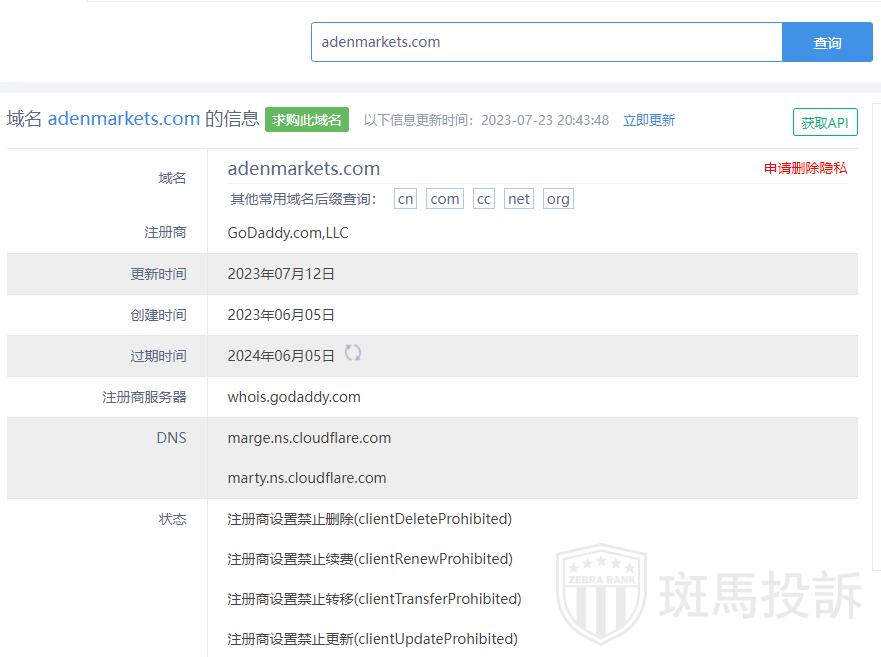Open the blue adenmarkets.com link in the heading
The width and height of the screenshot is (881, 657).
(124, 119)
